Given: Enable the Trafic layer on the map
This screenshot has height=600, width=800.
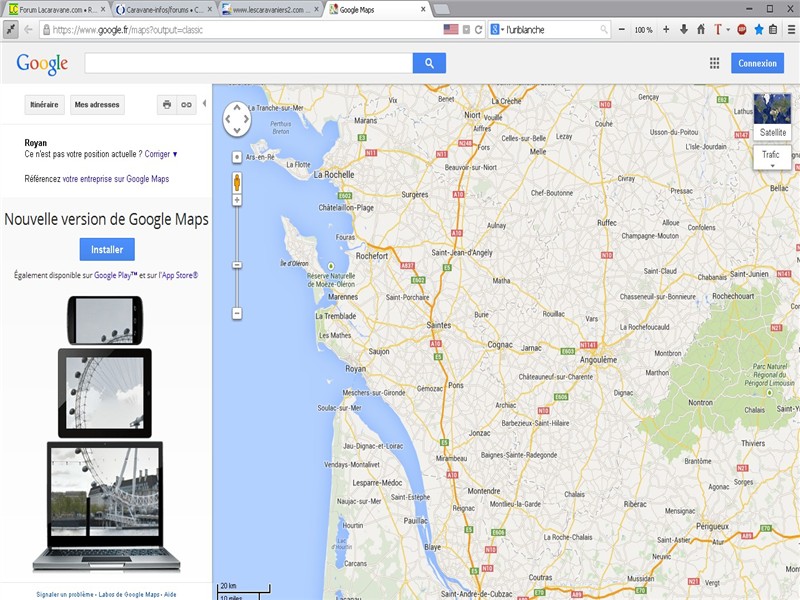Looking at the screenshot, I should pos(769,154).
